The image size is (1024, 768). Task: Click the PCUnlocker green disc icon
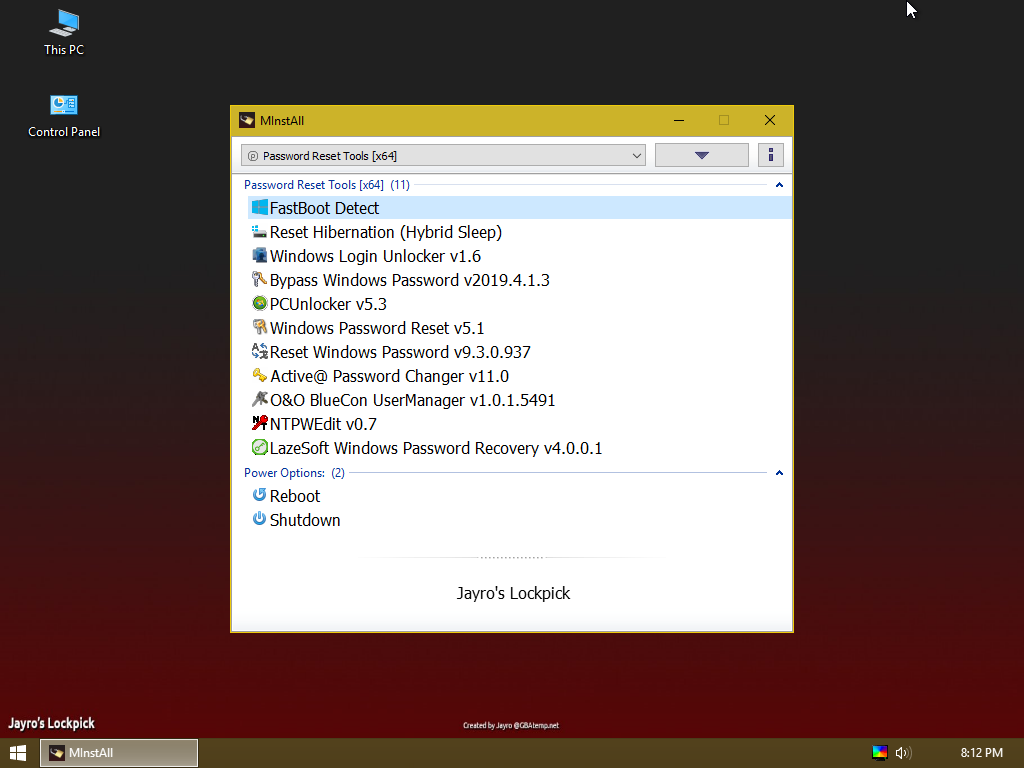tap(259, 304)
